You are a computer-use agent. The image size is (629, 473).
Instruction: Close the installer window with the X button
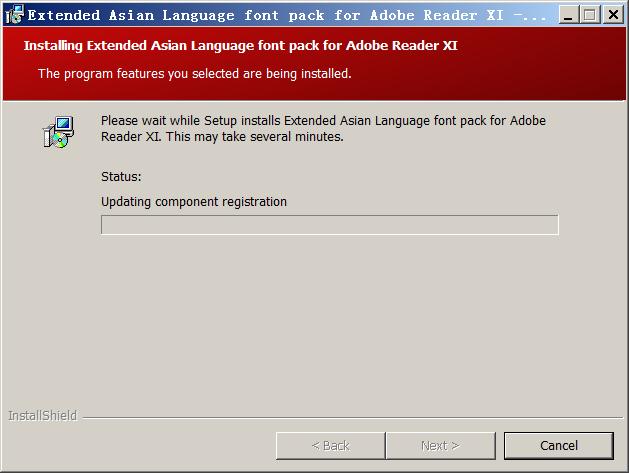tap(612, 15)
